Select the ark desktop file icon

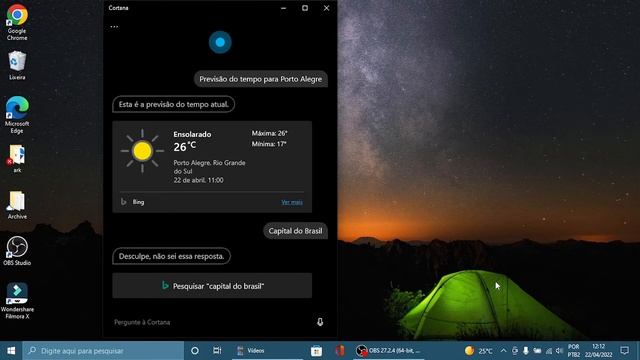(17, 159)
